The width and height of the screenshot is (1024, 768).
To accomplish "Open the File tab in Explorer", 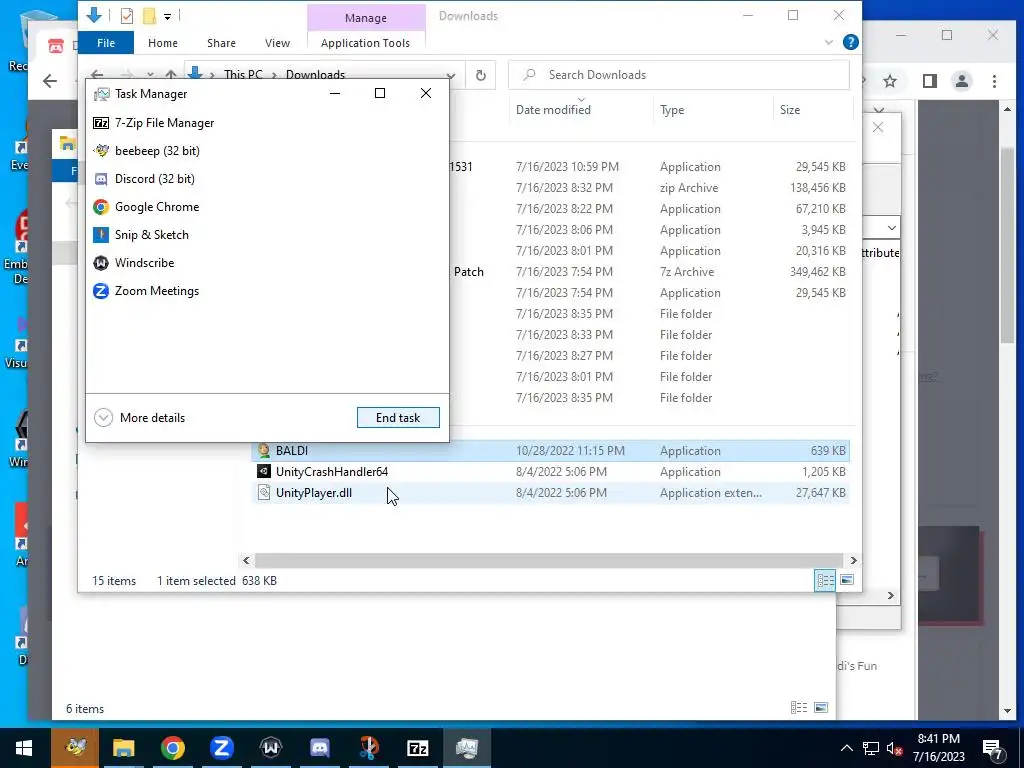I will point(106,43).
